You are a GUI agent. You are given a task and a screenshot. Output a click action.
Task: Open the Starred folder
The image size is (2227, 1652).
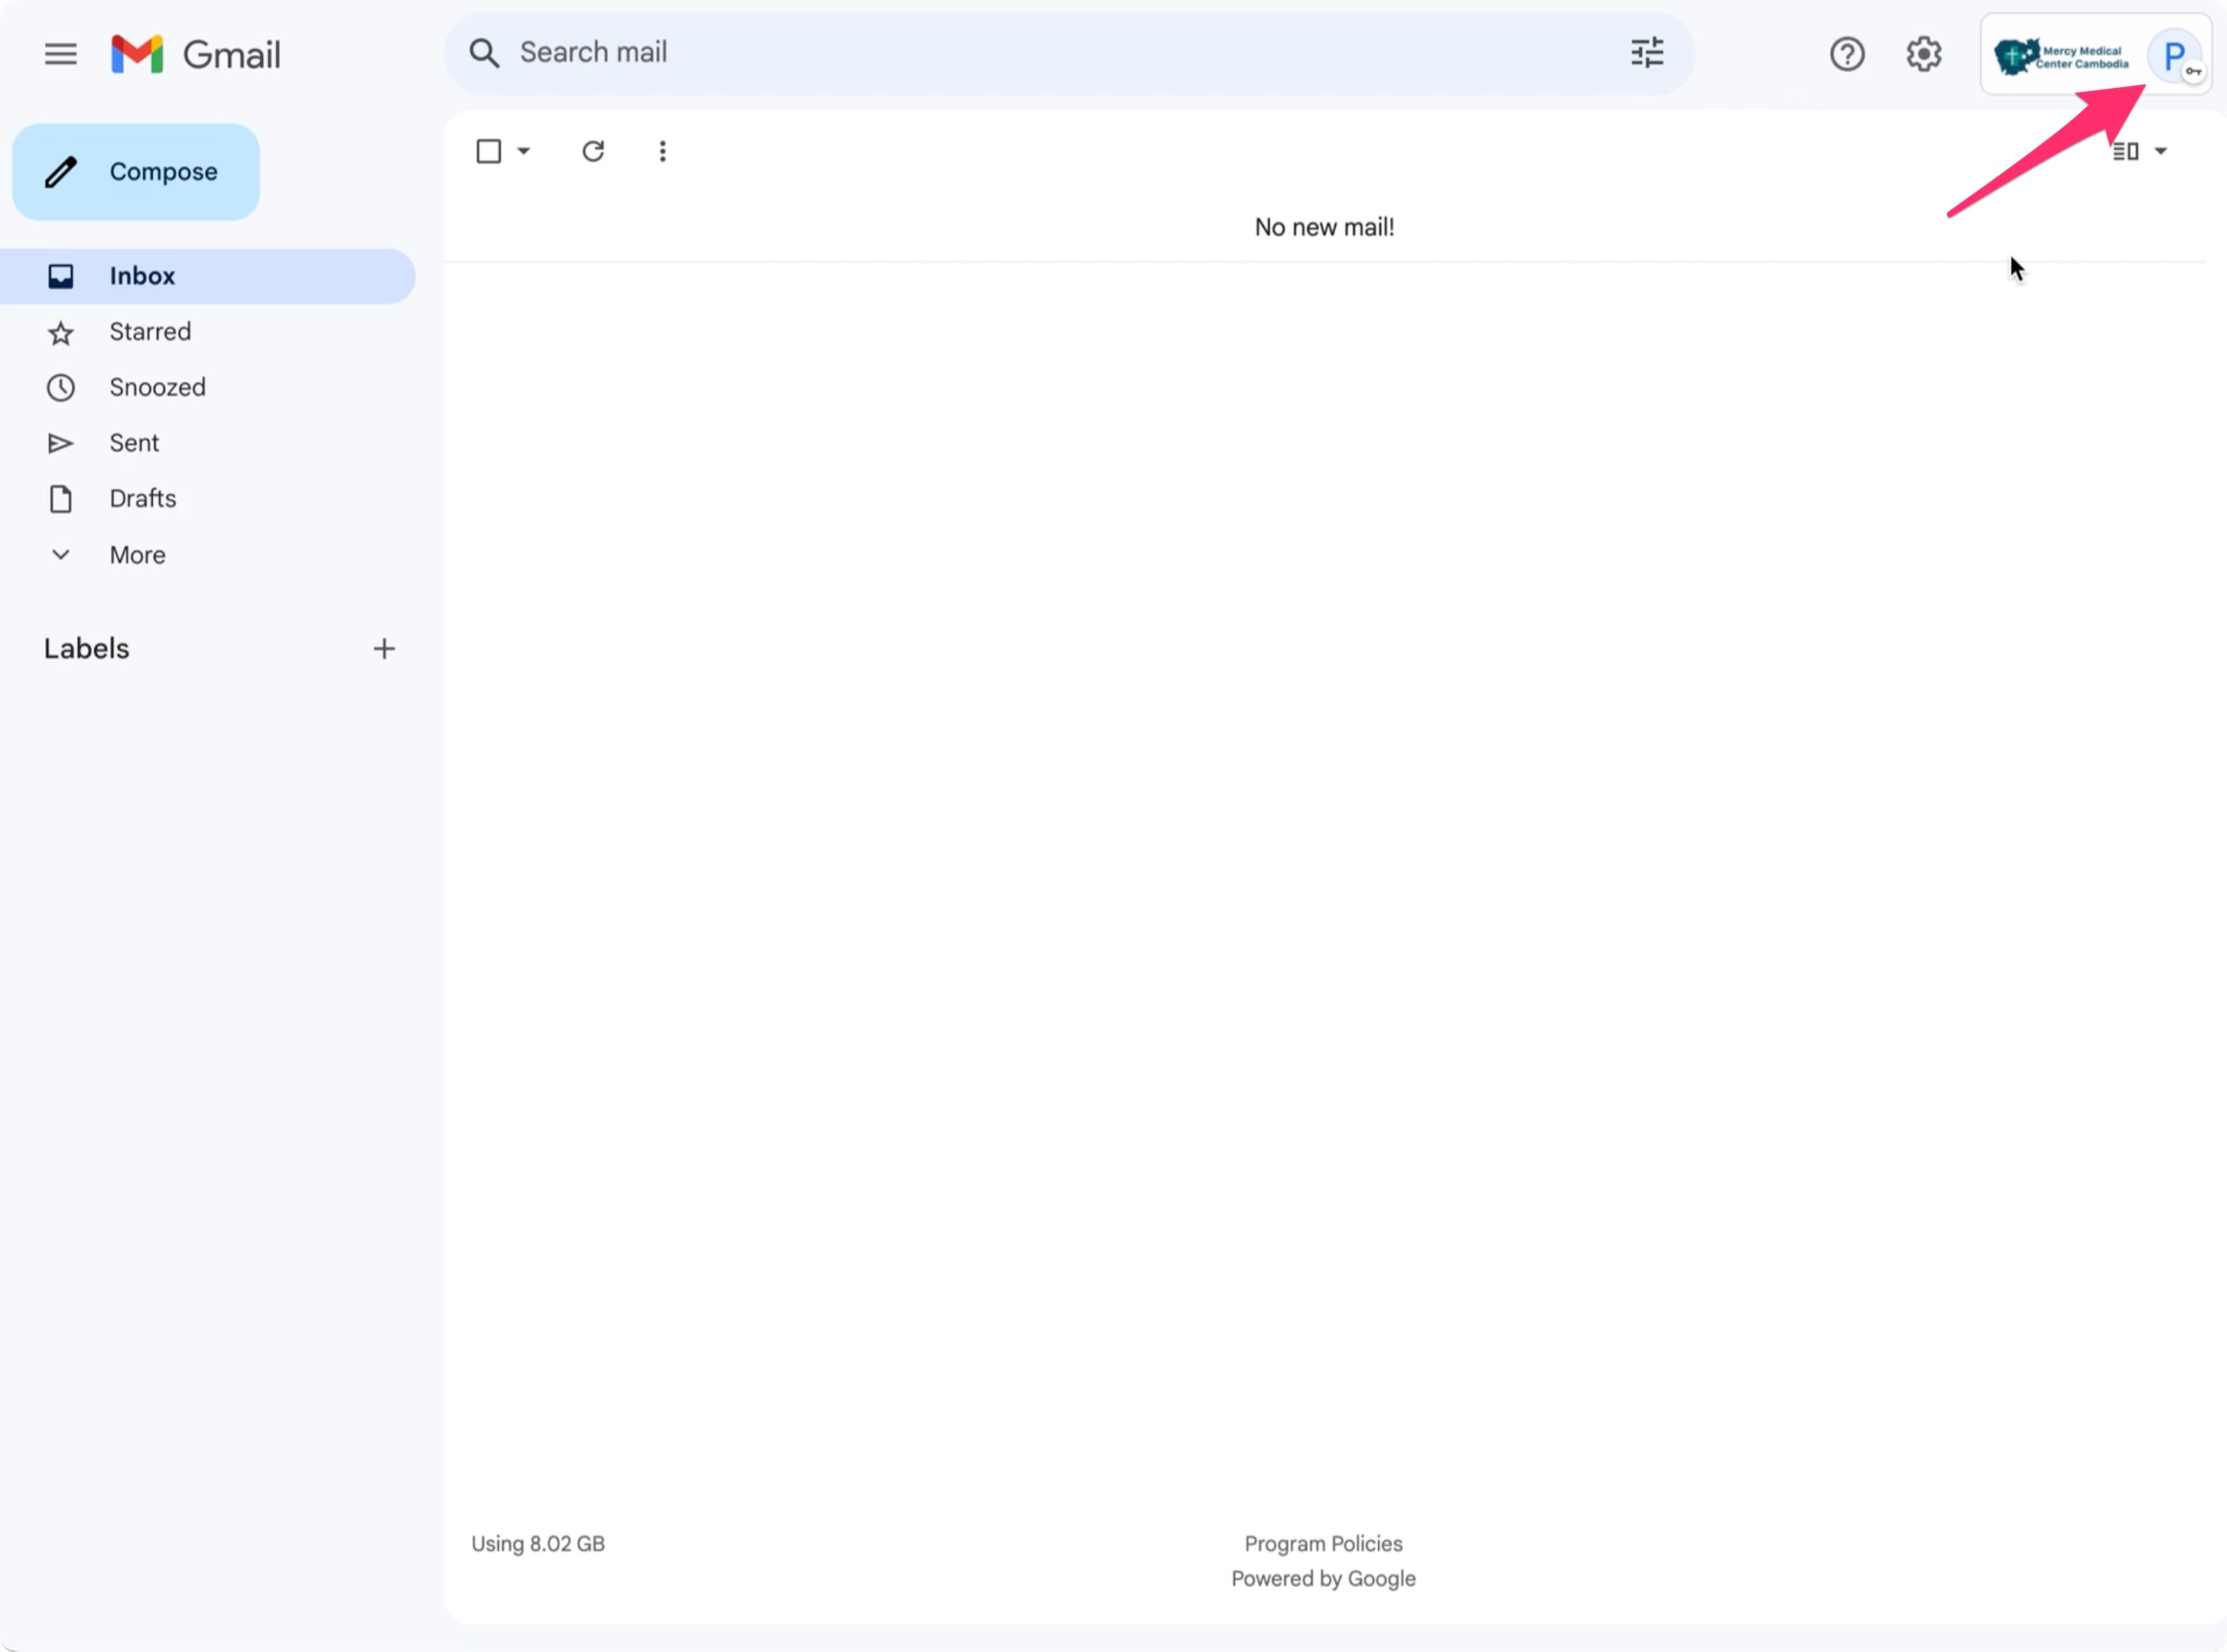150,332
